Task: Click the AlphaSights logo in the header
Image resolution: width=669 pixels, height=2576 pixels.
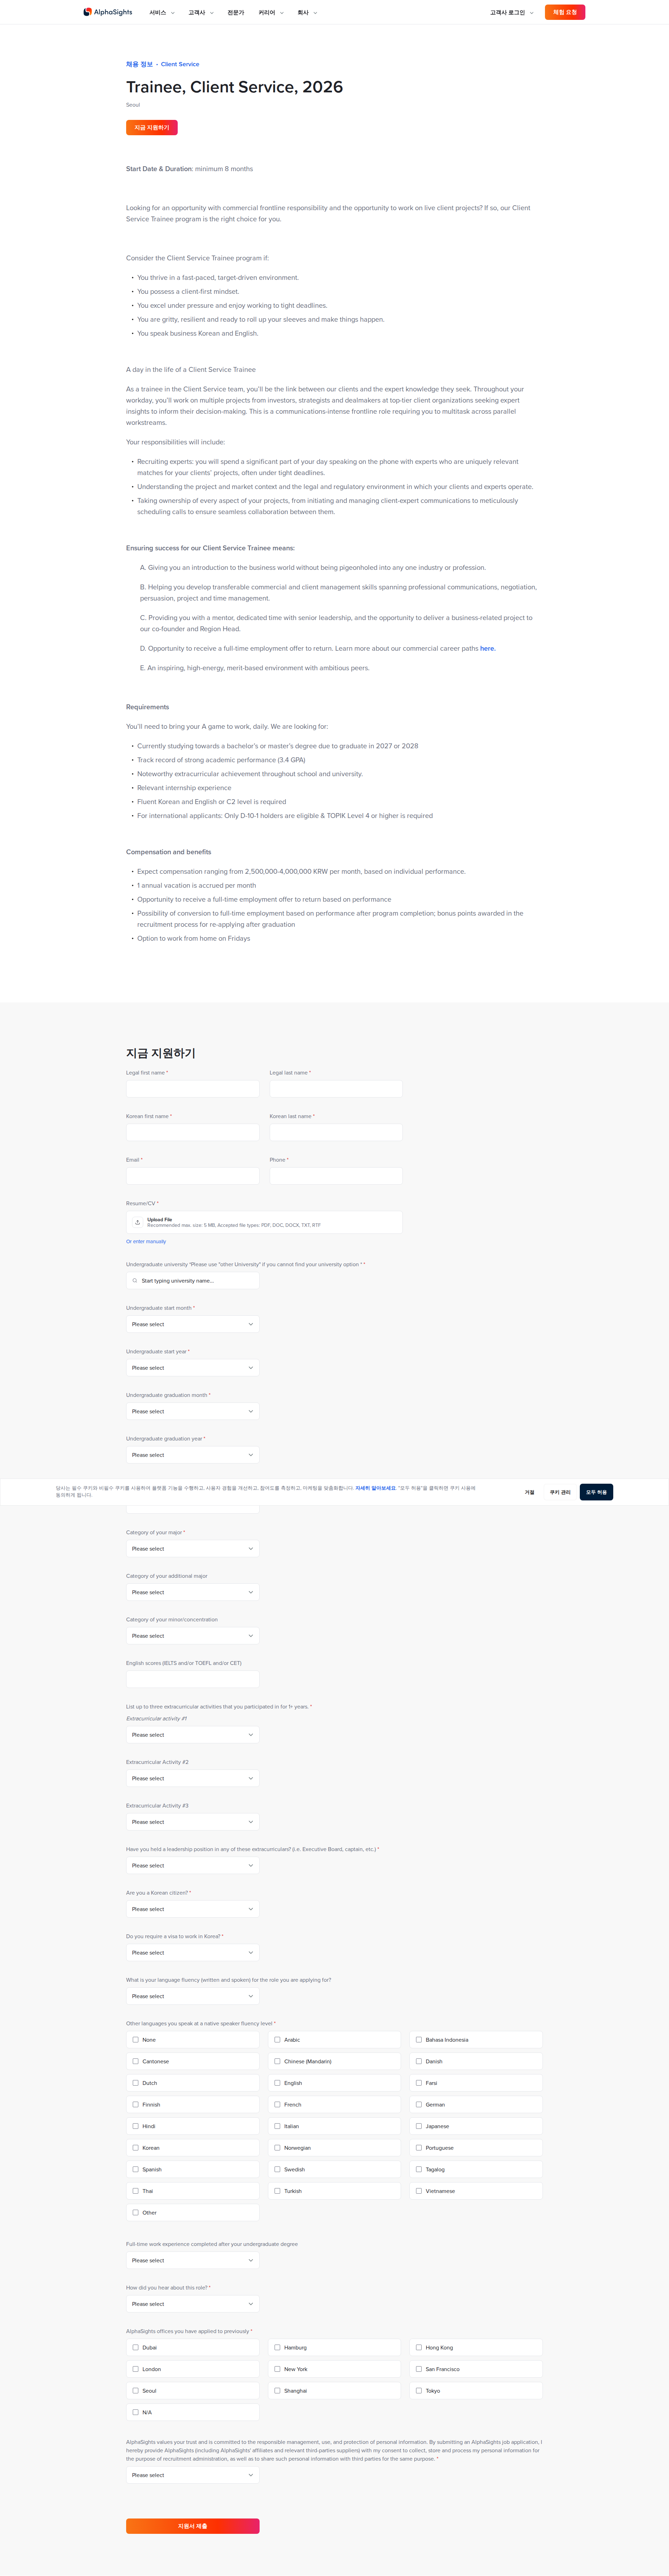Action: [108, 12]
